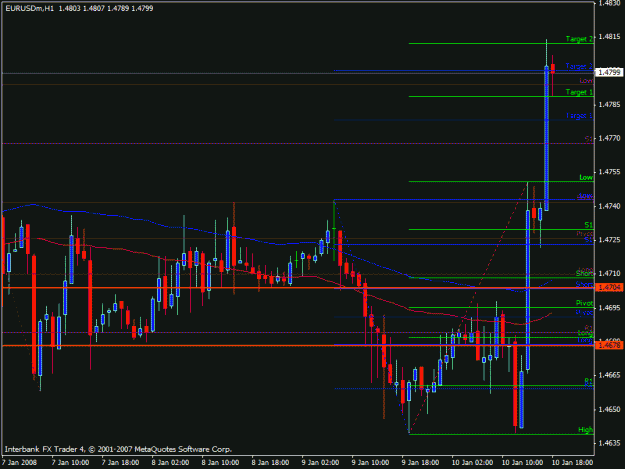Screen dimensions: 625x469
Task: Click the 7 Jan 10:00 time label
Action: tap(71, 463)
